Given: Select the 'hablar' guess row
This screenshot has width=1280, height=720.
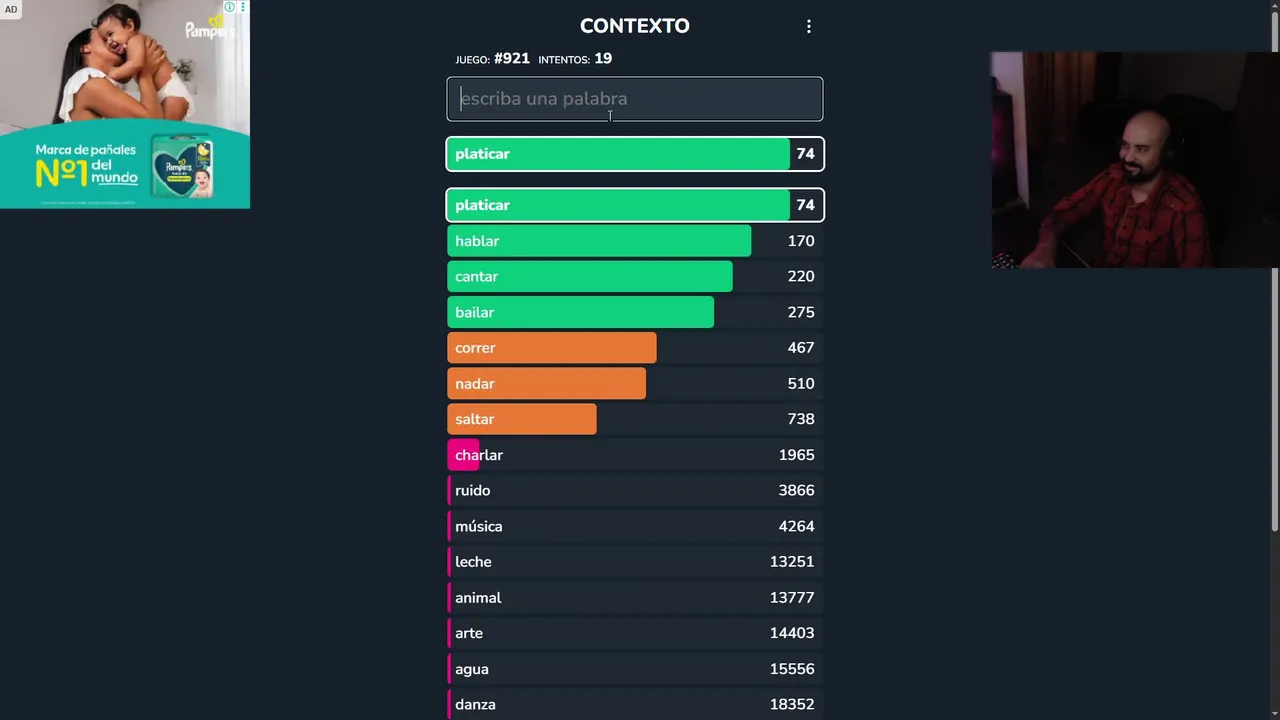Looking at the screenshot, I should pyautogui.click(x=635, y=241).
